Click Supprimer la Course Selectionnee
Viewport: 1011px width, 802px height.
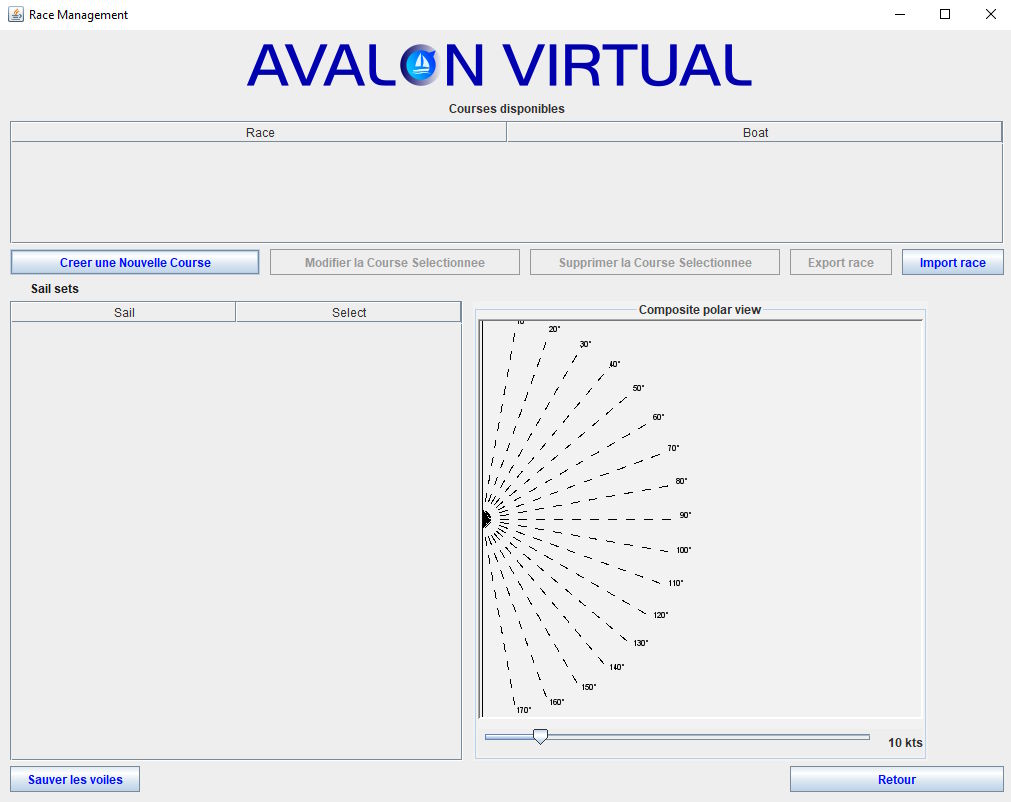click(x=654, y=261)
